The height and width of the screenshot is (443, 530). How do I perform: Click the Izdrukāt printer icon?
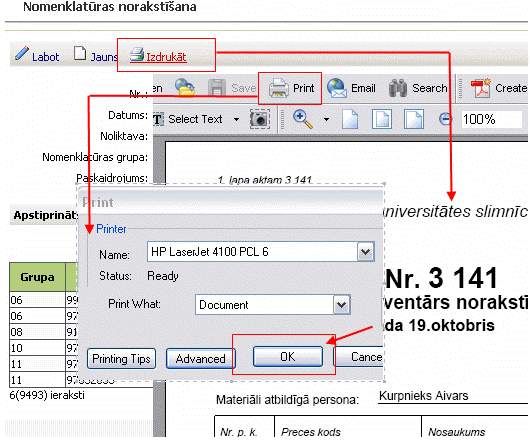coord(137,55)
